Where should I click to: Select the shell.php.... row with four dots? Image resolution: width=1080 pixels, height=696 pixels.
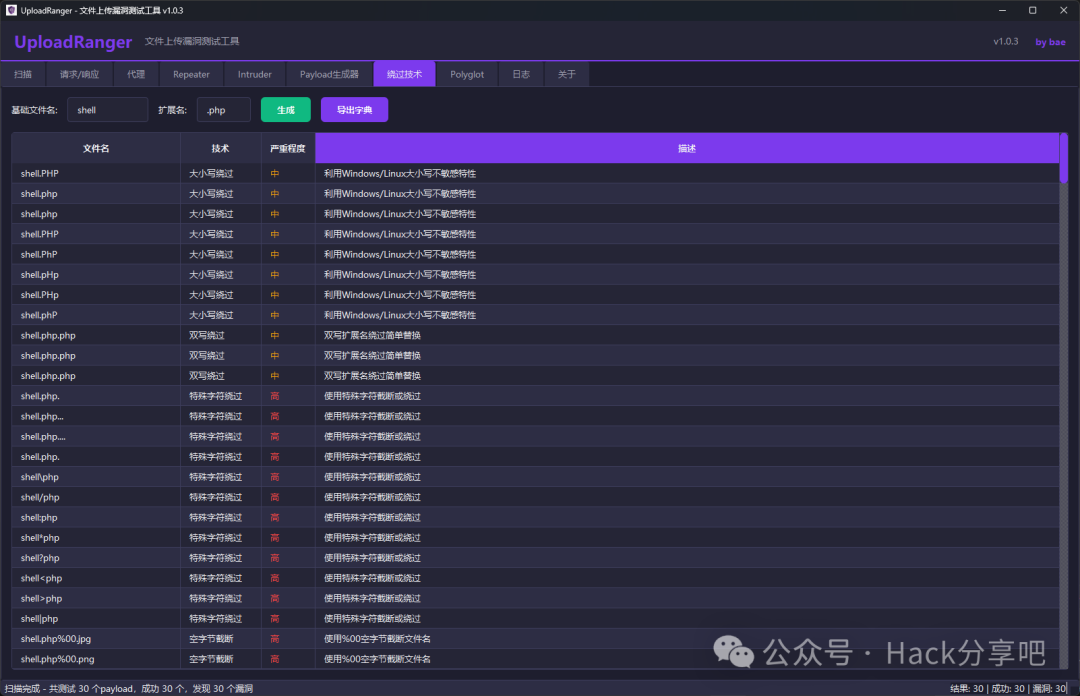(535, 436)
